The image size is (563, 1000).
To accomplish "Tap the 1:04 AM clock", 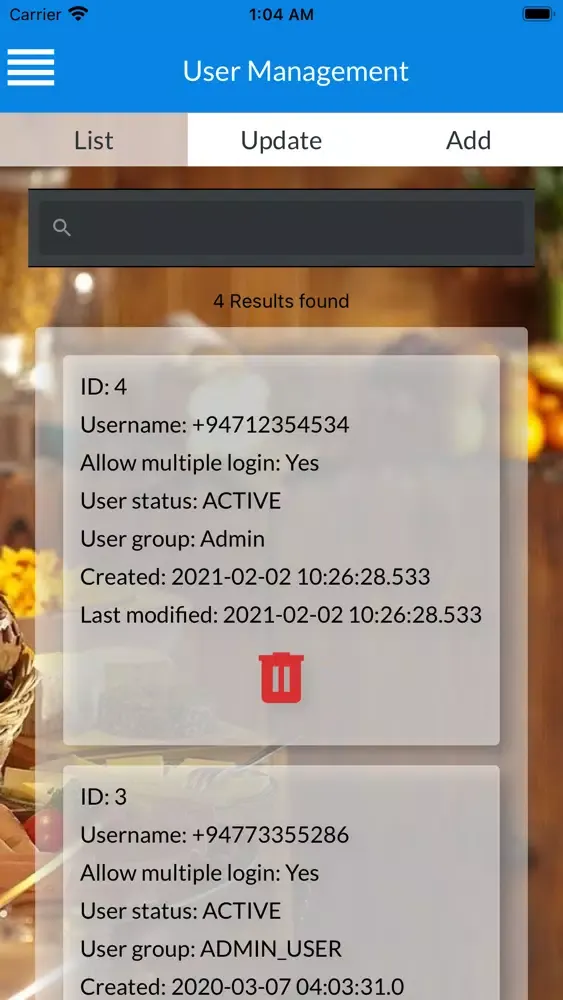I will (281, 15).
